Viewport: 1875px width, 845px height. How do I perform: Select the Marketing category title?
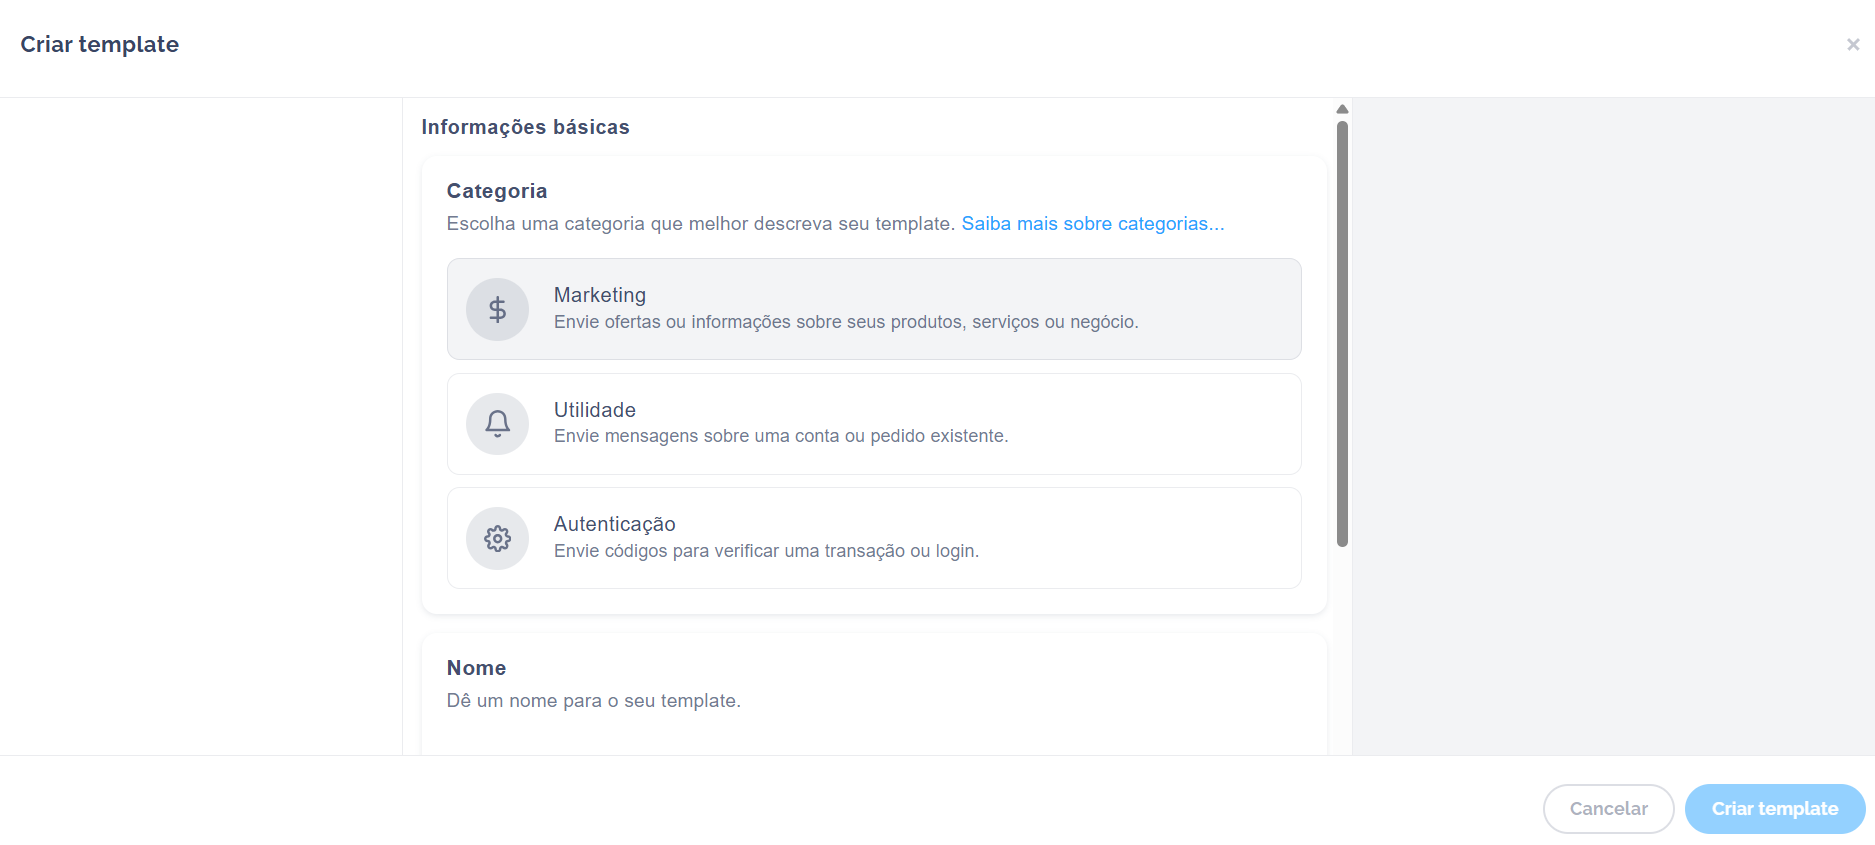click(x=600, y=295)
